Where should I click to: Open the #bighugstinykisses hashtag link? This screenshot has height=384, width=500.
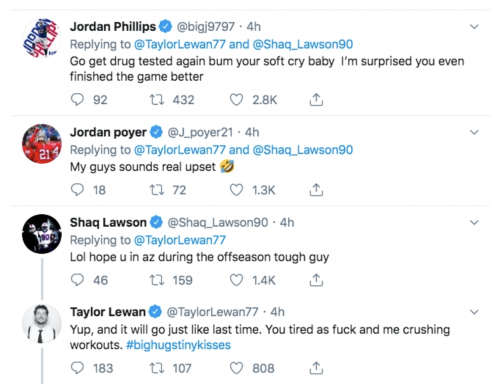pos(178,345)
